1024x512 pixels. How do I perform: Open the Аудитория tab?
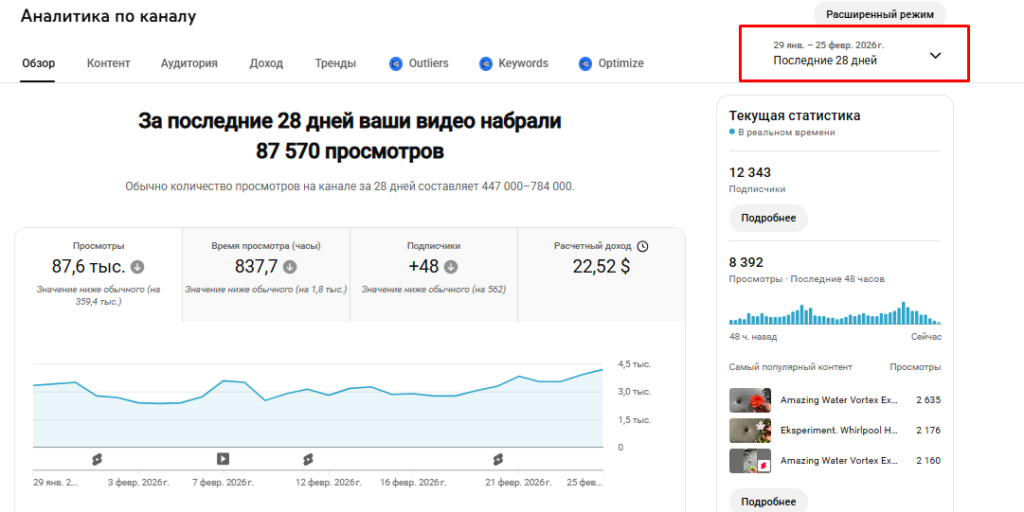[x=189, y=64]
